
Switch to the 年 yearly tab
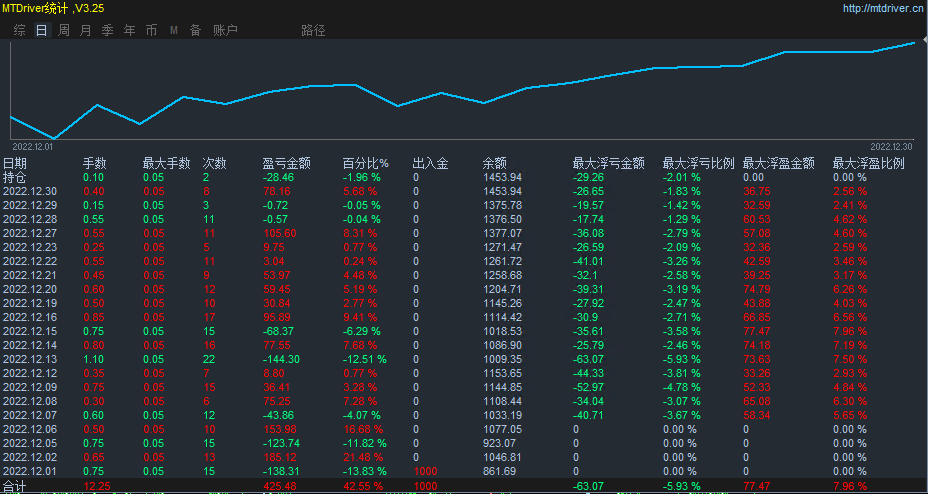pos(130,31)
